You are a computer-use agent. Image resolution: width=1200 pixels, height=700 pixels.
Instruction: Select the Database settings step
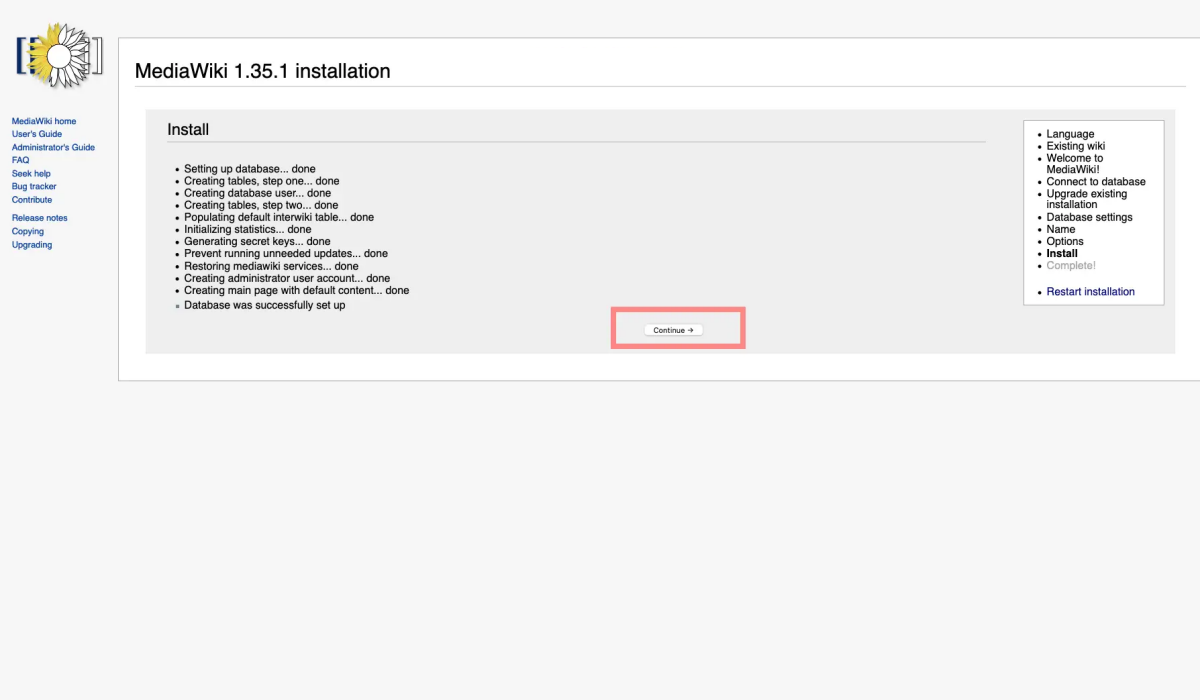pyautogui.click(x=1089, y=217)
